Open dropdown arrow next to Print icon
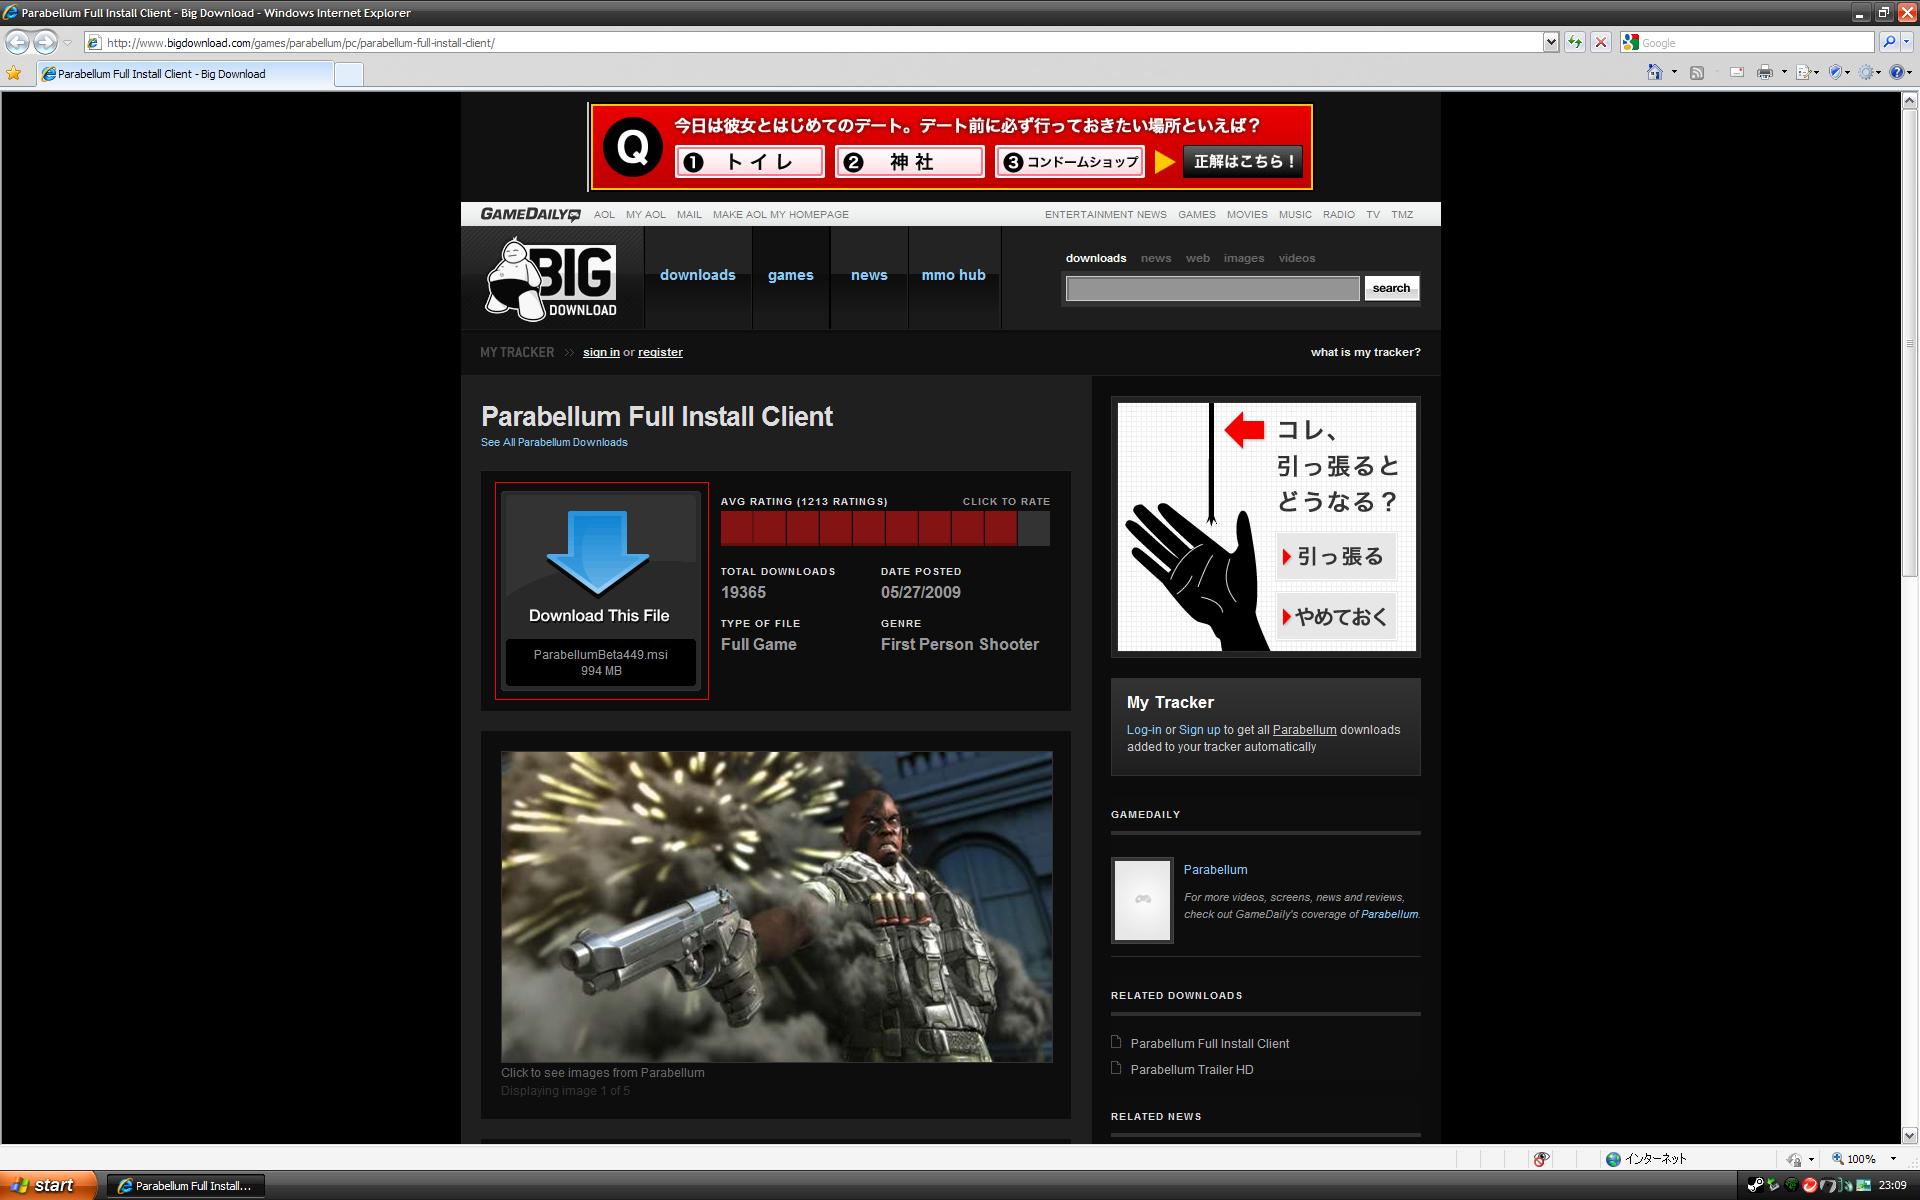The width and height of the screenshot is (1920, 1200). click(x=1784, y=72)
